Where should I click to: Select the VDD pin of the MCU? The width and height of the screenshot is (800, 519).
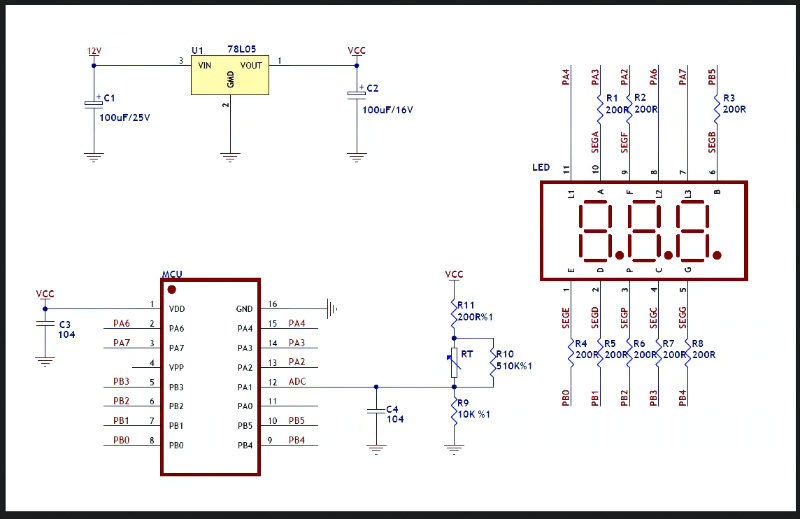[x=177, y=308]
